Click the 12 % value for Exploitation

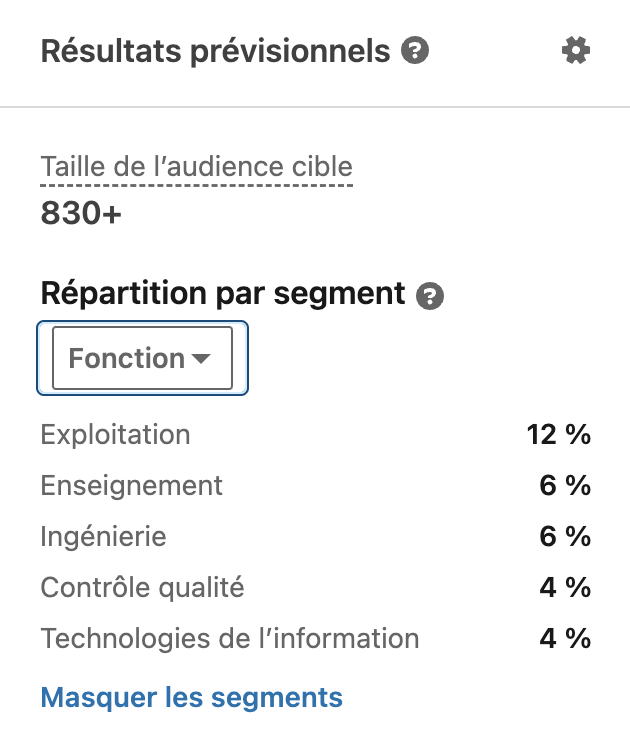pyautogui.click(x=559, y=435)
